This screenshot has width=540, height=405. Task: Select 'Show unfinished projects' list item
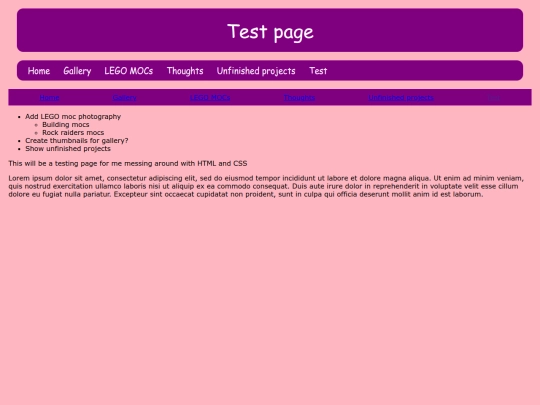click(68, 148)
